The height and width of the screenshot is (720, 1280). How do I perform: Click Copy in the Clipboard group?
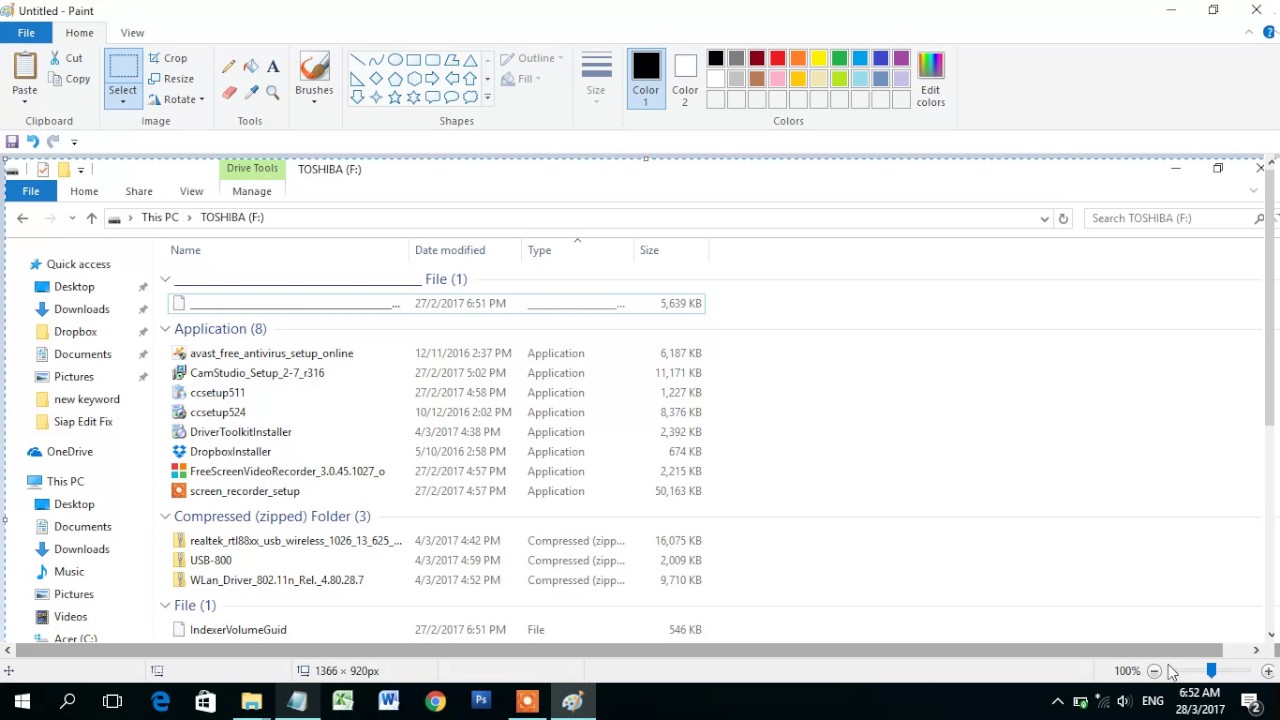70,79
